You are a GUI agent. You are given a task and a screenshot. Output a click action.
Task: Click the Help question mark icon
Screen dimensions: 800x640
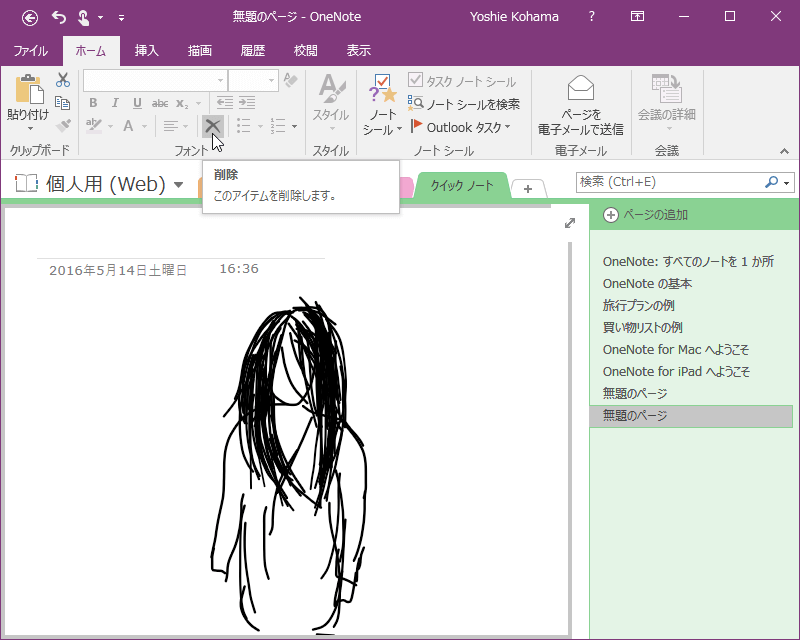[x=591, y=16]
